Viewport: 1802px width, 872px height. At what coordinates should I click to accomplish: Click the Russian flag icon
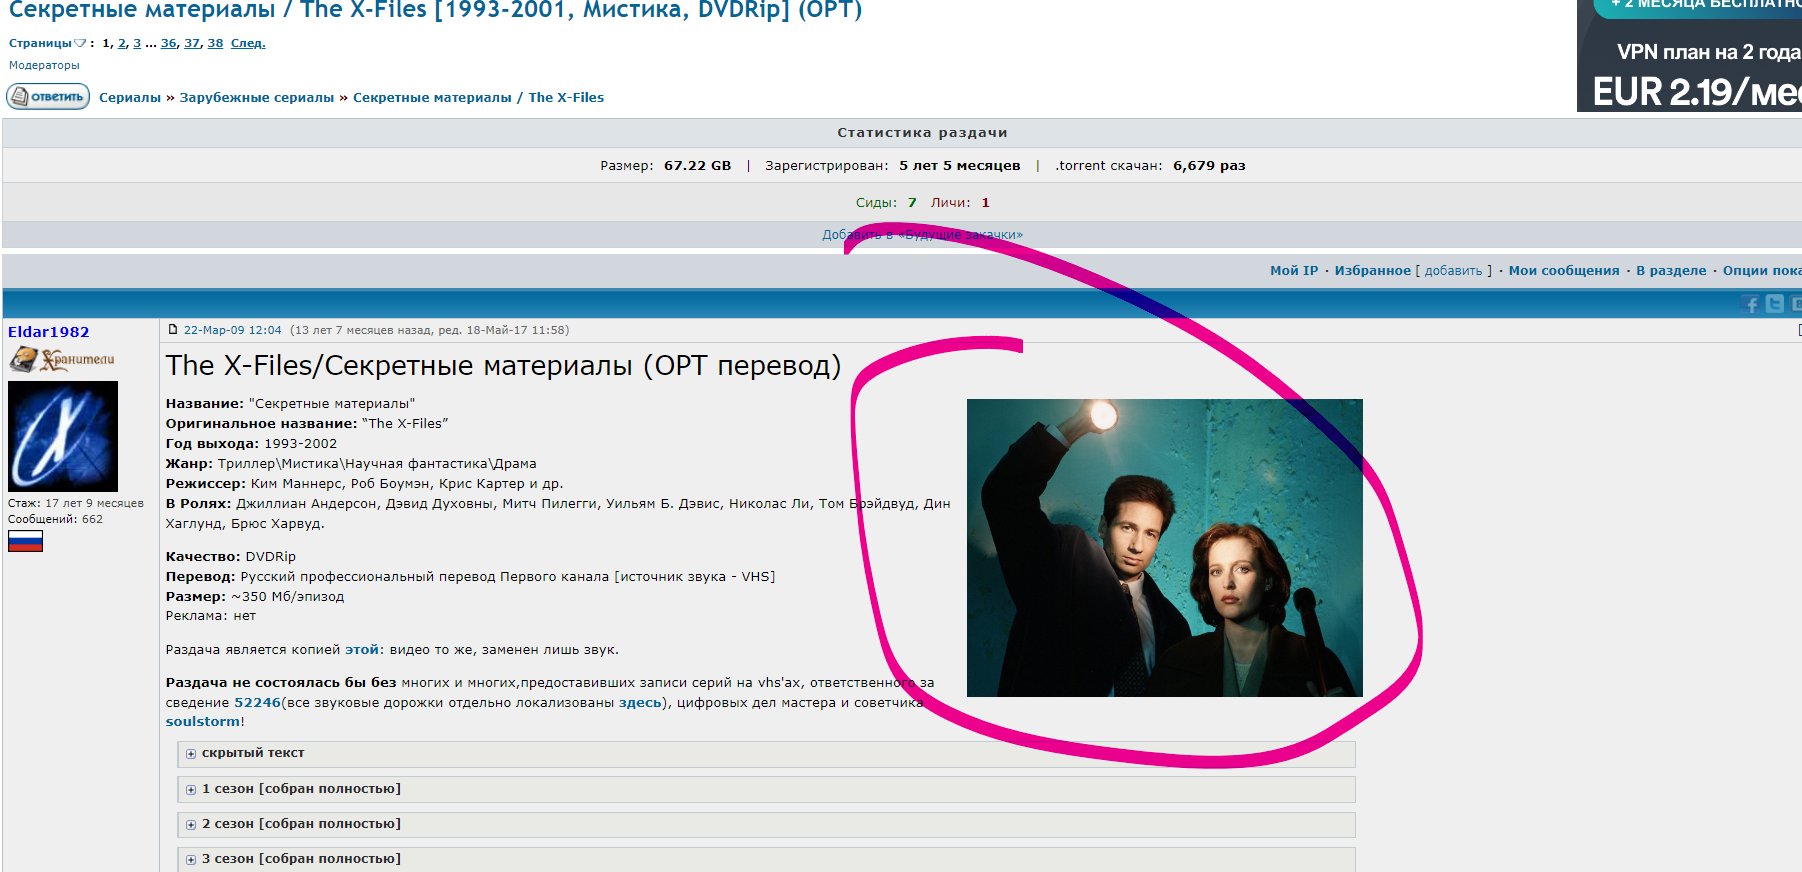coord(25,541)
